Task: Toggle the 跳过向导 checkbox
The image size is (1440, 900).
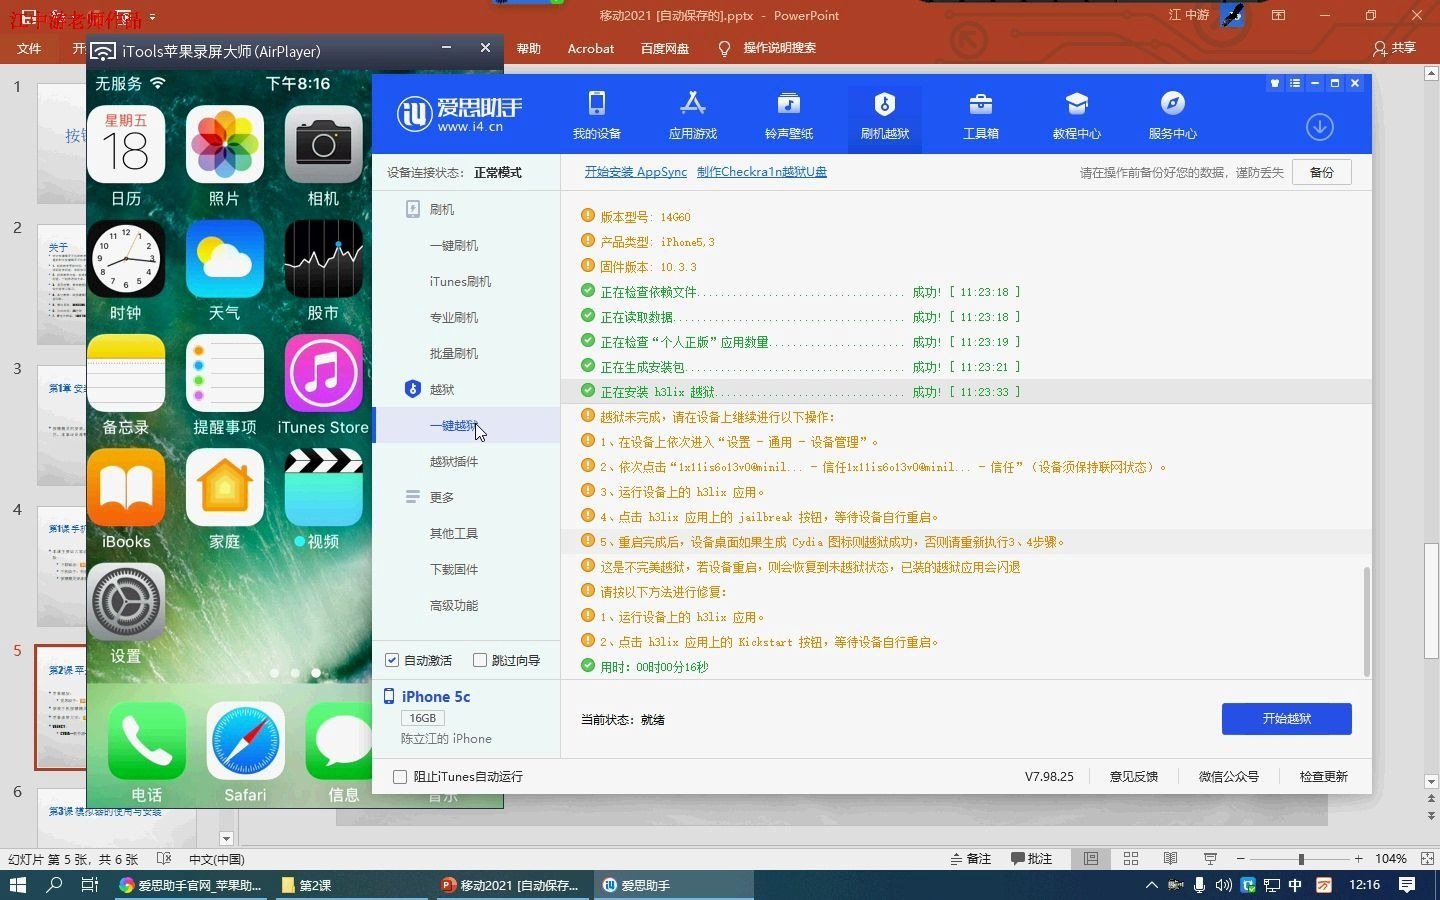Action: (480, 660)
